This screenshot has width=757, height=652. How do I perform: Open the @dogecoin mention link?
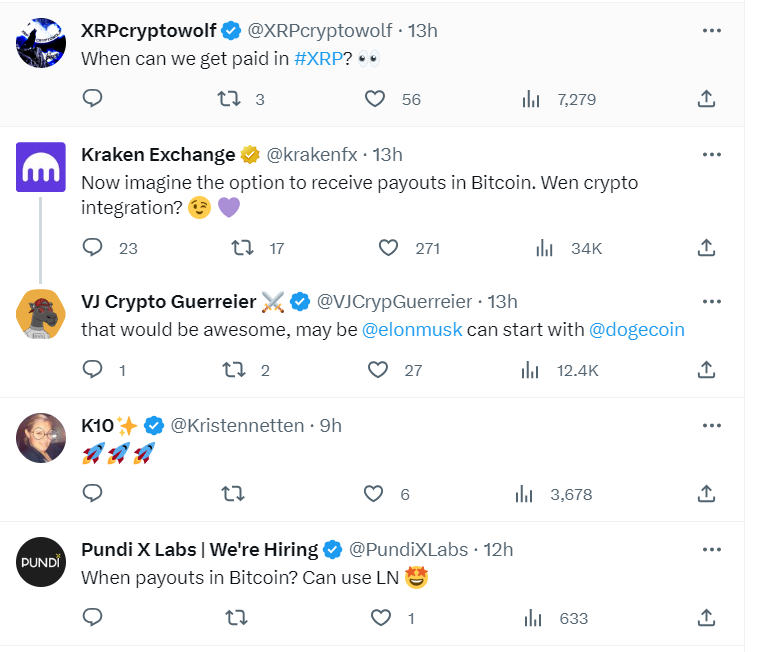[636, 330]
